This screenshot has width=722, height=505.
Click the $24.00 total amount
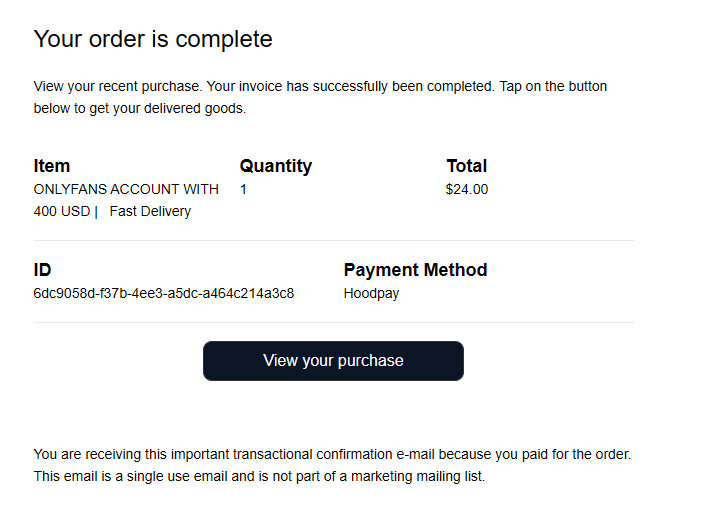[467, 189]
